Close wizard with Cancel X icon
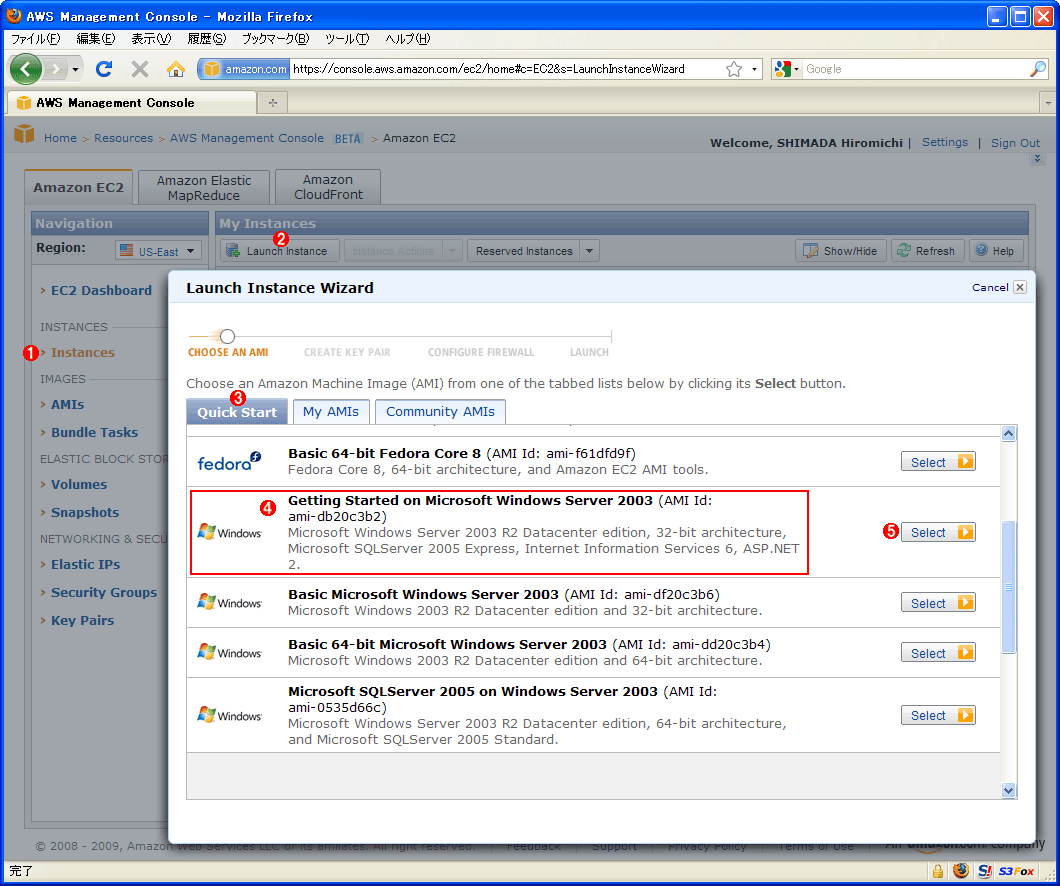 point(1020,287)
